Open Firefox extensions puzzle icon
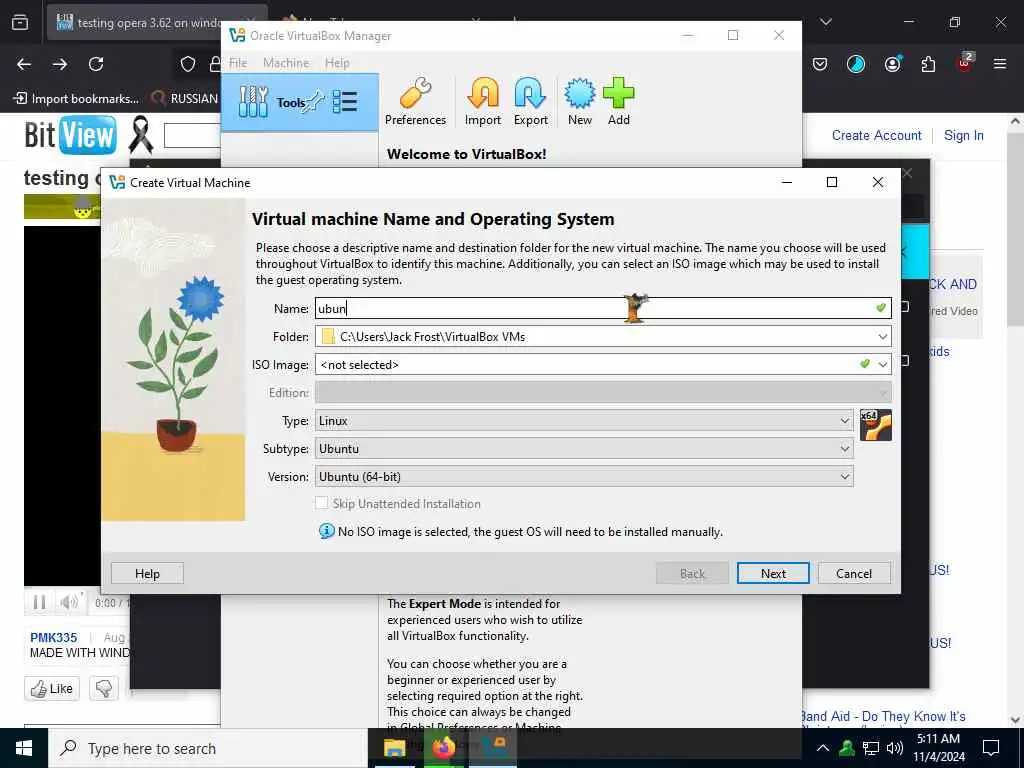Image resolution: width=1024 pixels, height=768 pixels. (x=928, y=64)
